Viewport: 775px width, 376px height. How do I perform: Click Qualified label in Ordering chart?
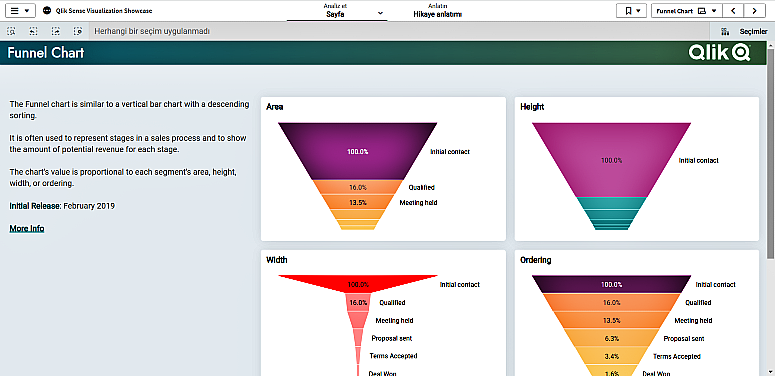tap(698, 302)
